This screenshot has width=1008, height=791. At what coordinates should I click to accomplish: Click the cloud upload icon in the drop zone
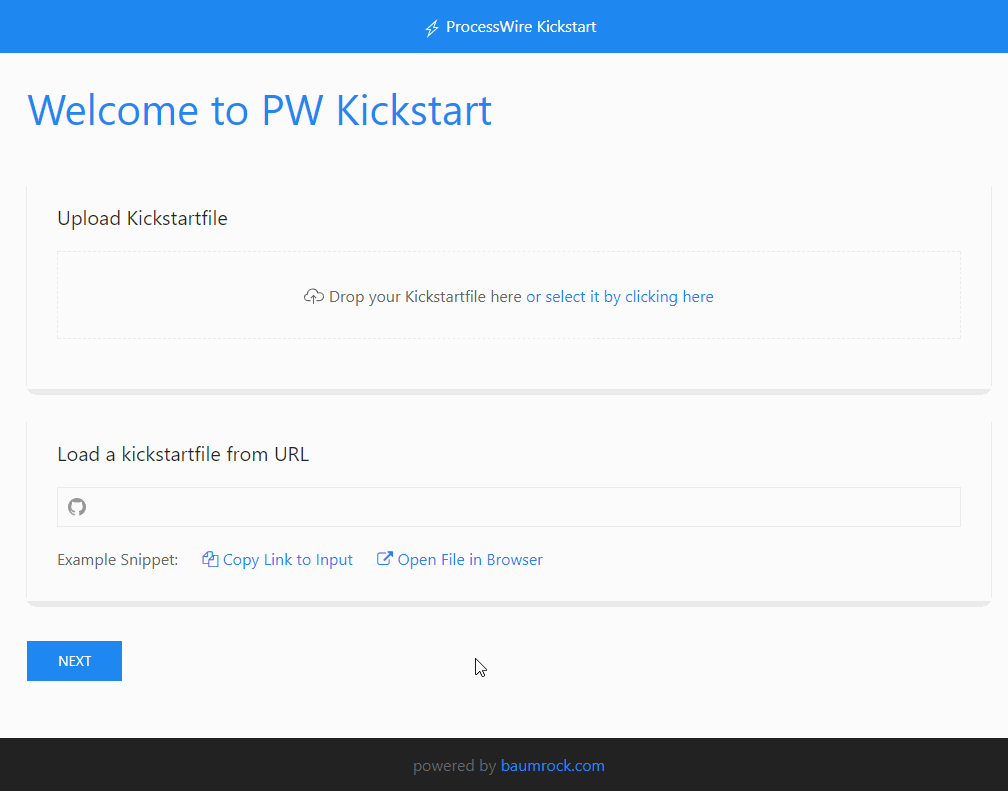click(313, 296)
